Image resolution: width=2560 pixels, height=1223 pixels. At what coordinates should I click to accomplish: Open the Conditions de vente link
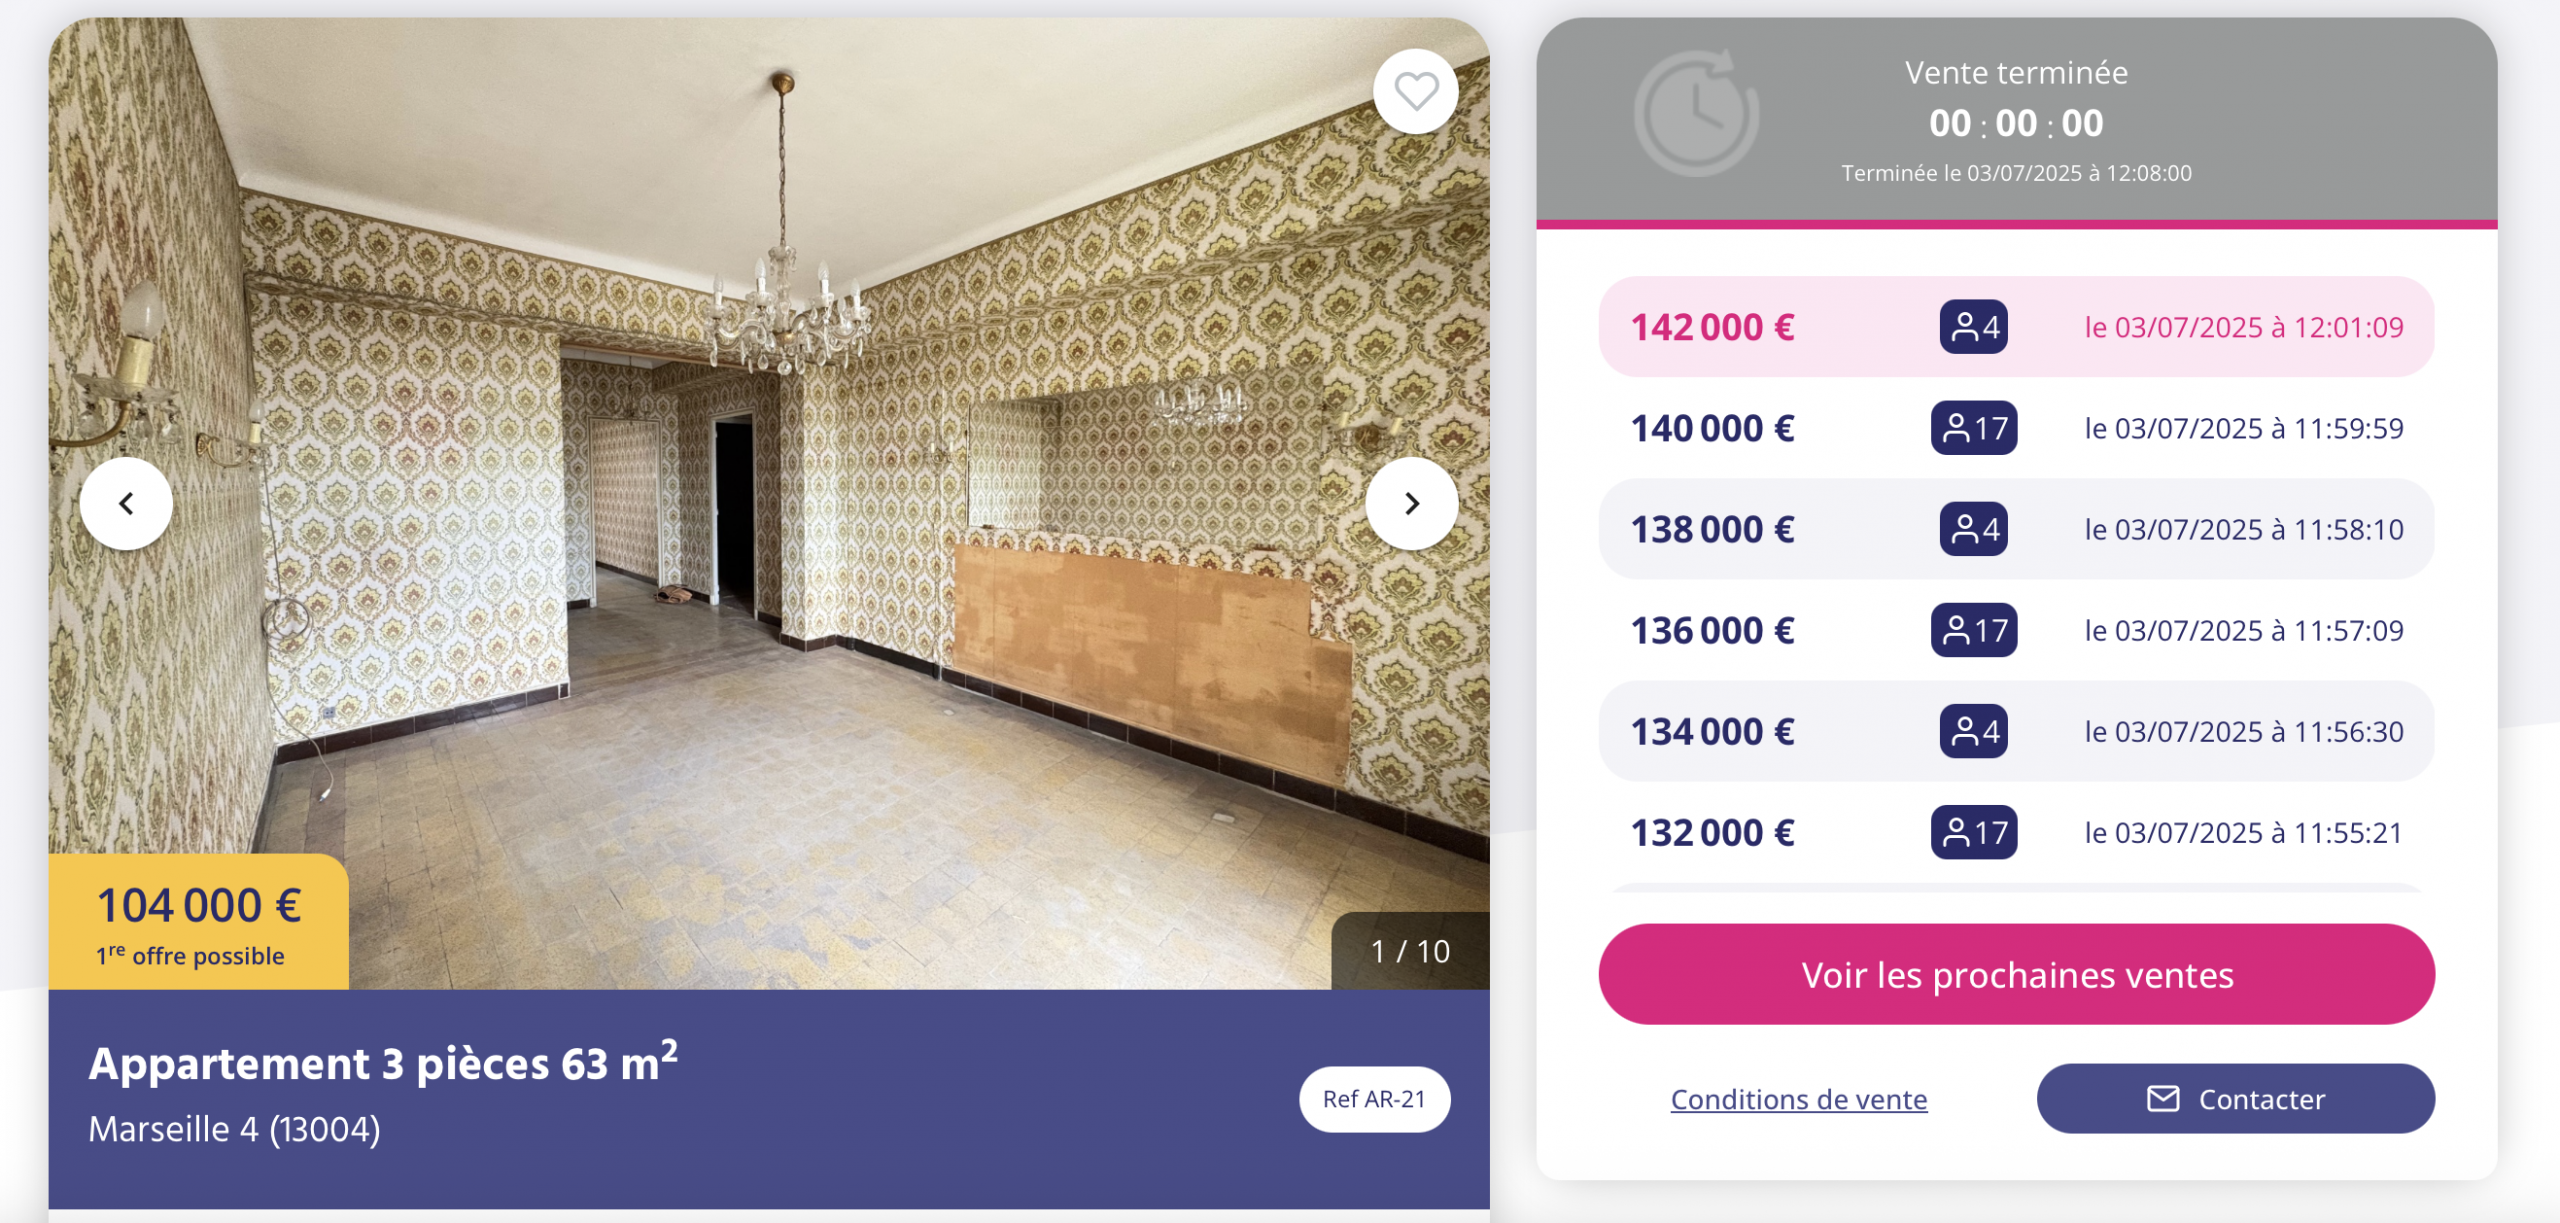pos(1799,1099)
